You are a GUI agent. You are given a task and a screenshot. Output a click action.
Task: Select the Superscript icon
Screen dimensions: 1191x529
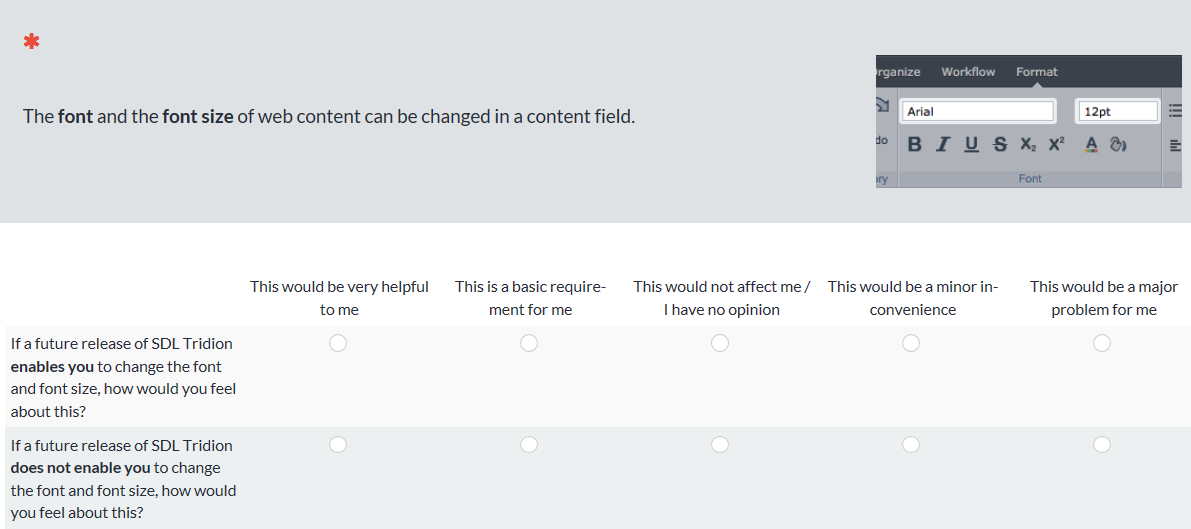coord(1057,144)
